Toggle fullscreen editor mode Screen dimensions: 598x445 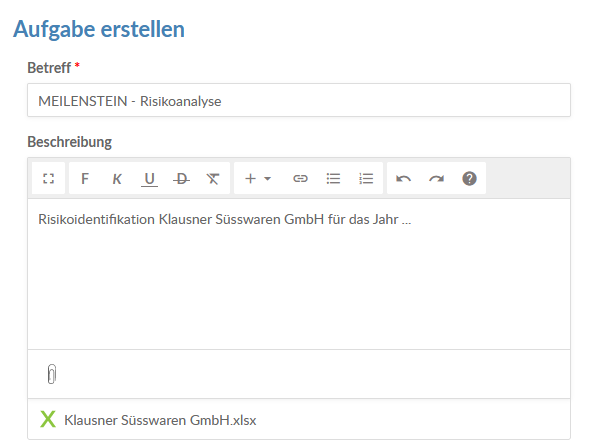[x=48, y=178]
